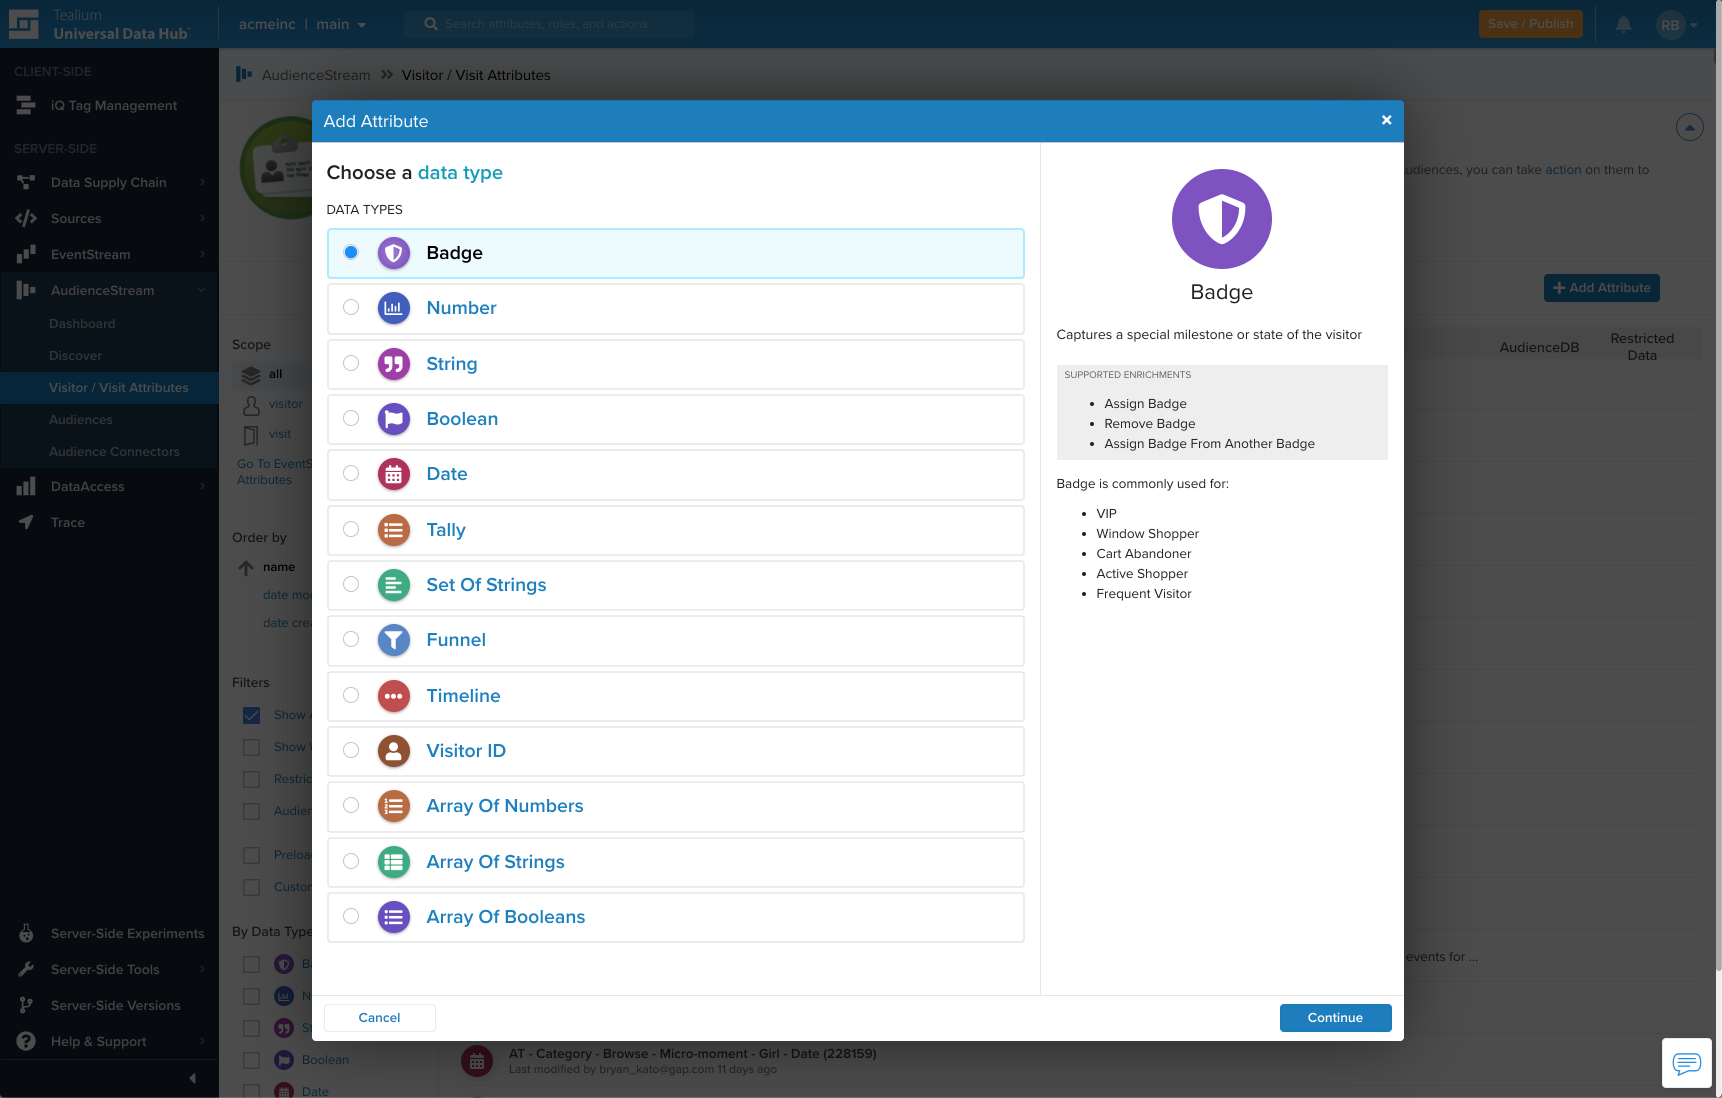Click the circular collapse arrow at top right
Image resolution: width=1722 pixels, height=1098 pixels.
point(1690,127)
